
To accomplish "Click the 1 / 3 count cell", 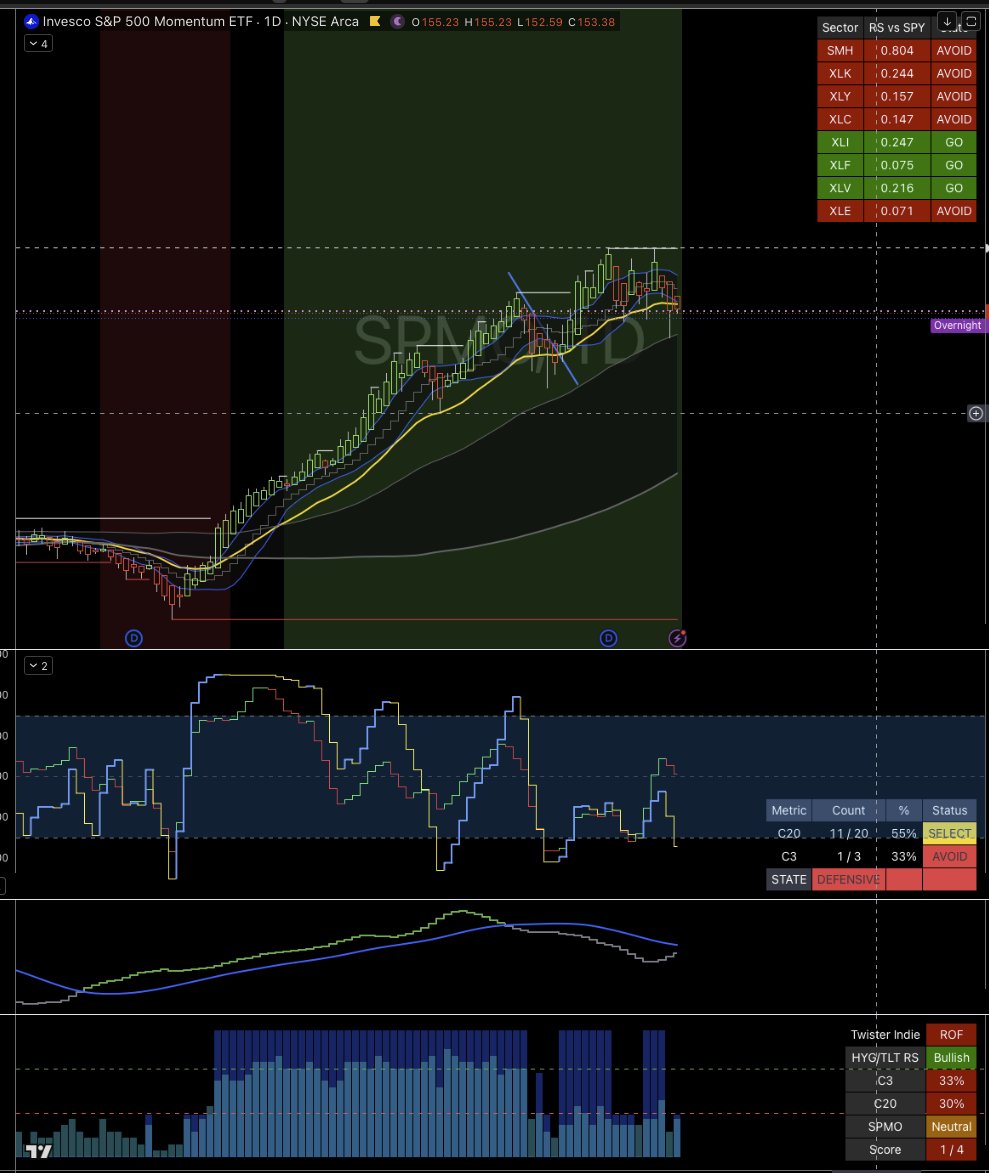I will pos(848,857).
